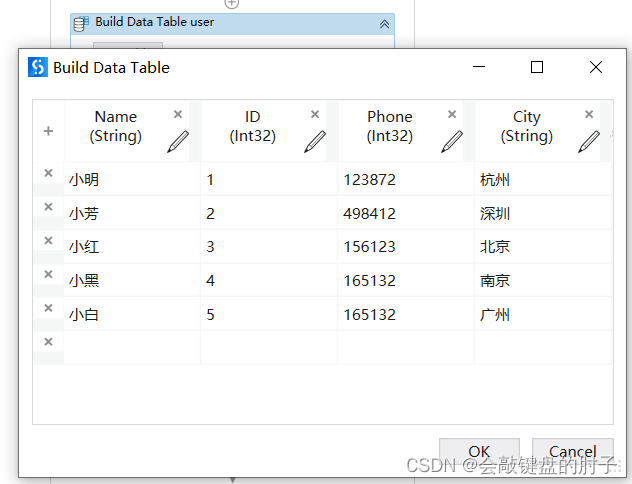632x484 pixels.
Task: Minimize the Build Data Table dialog
Action: pos(479,67)
